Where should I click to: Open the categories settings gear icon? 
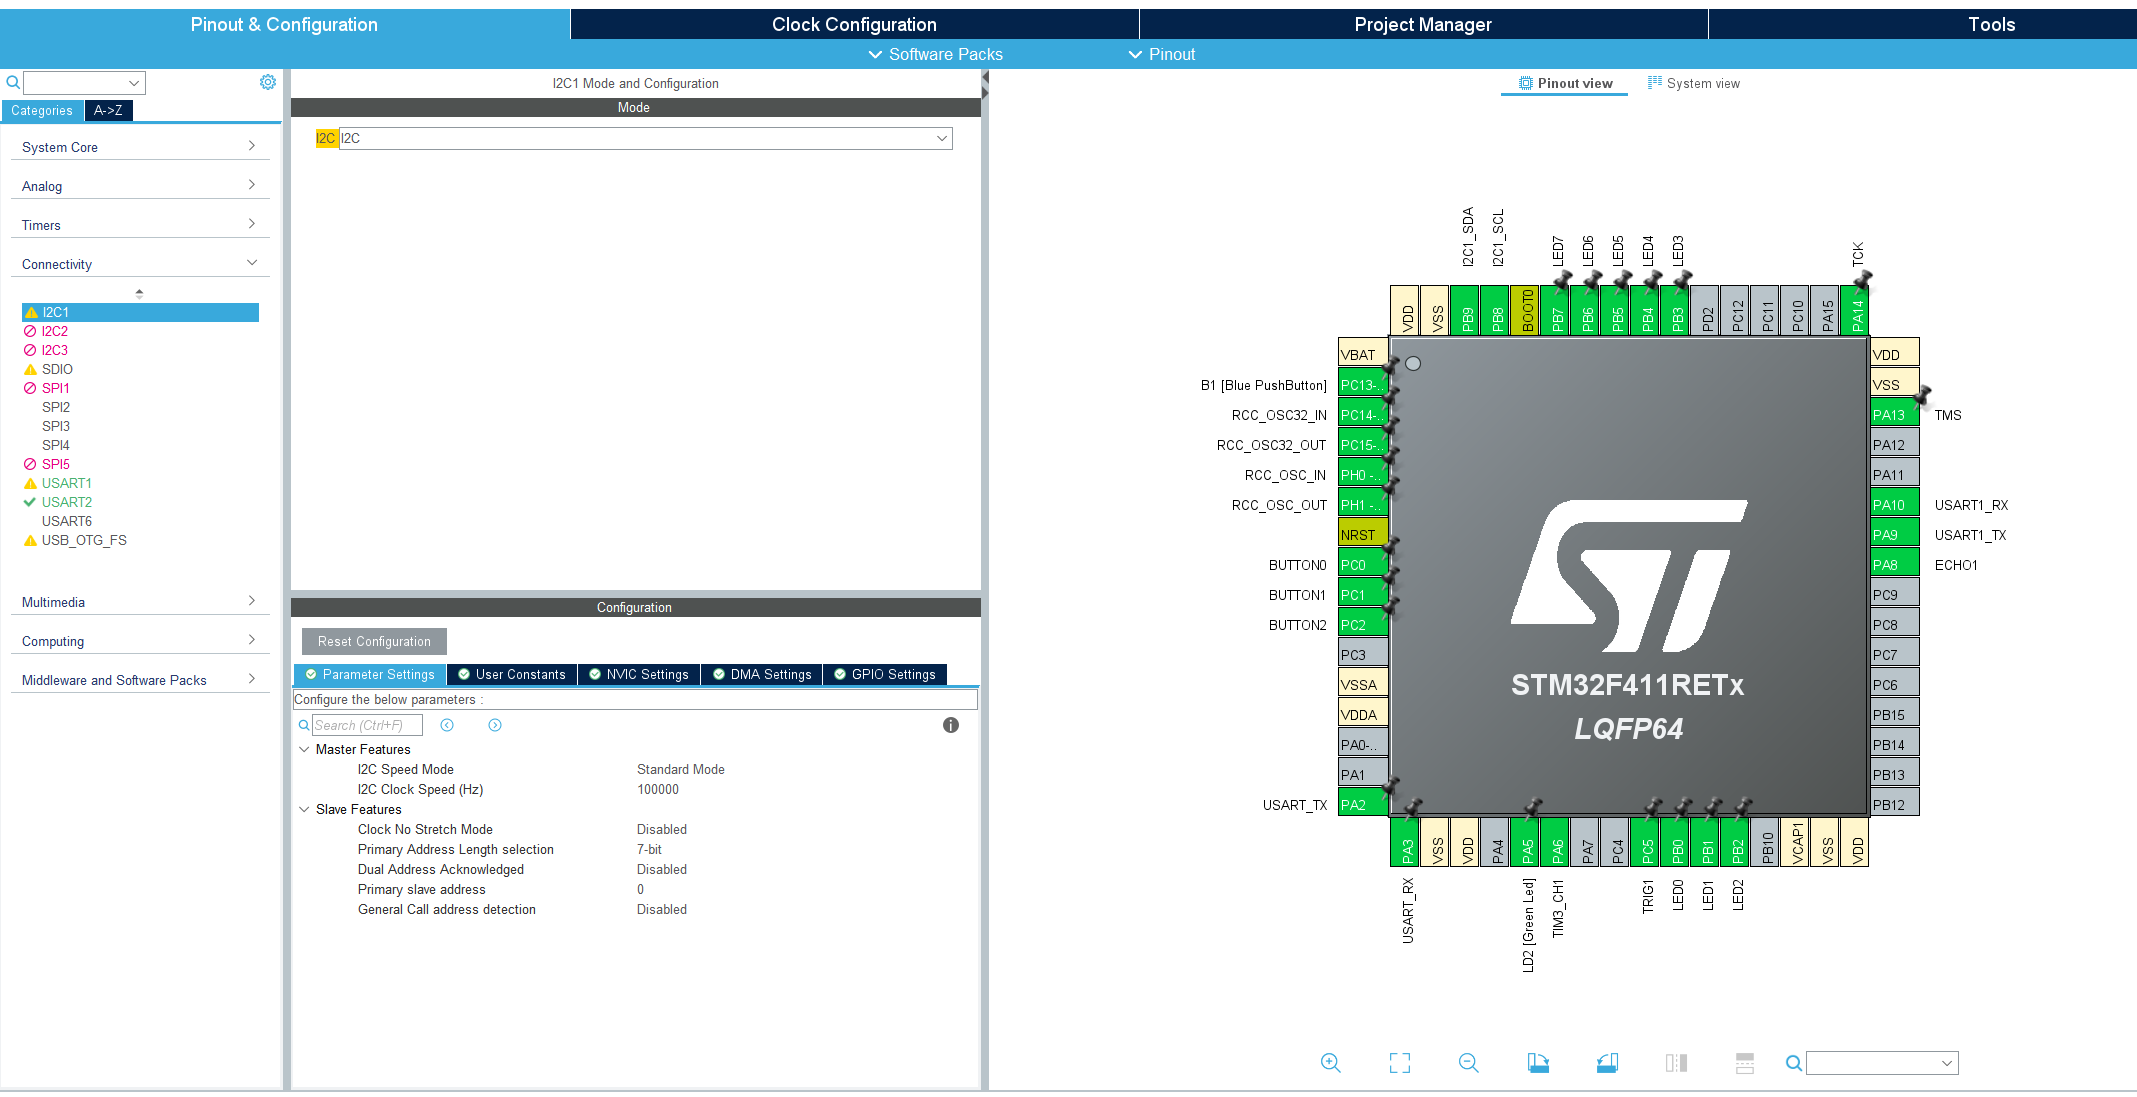point(267,82)
